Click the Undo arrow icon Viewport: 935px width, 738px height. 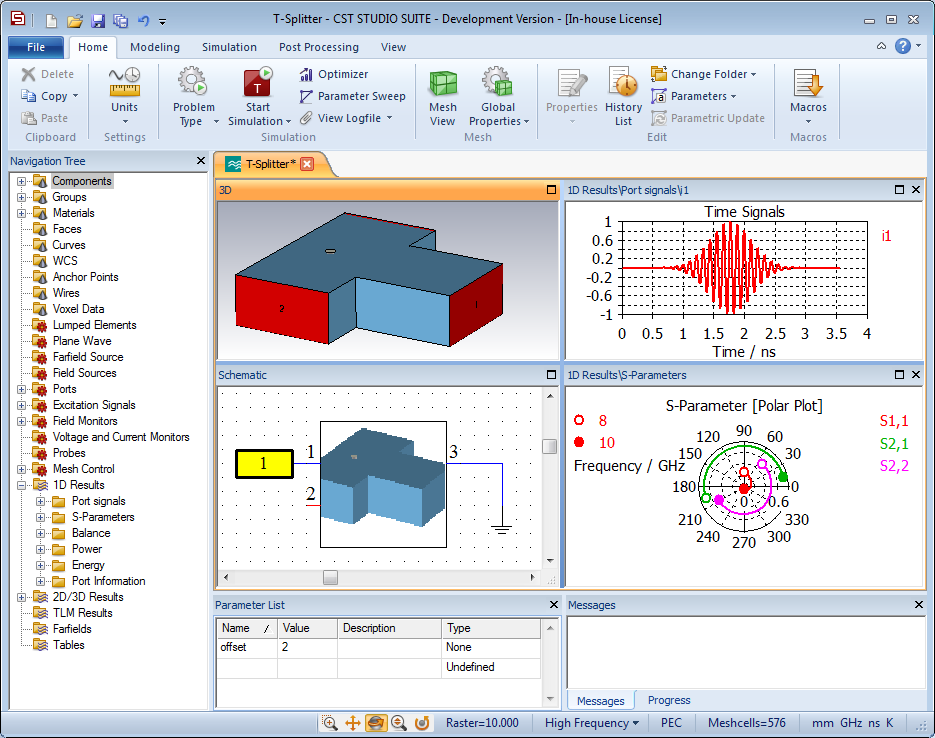click(x=143, y=21)
